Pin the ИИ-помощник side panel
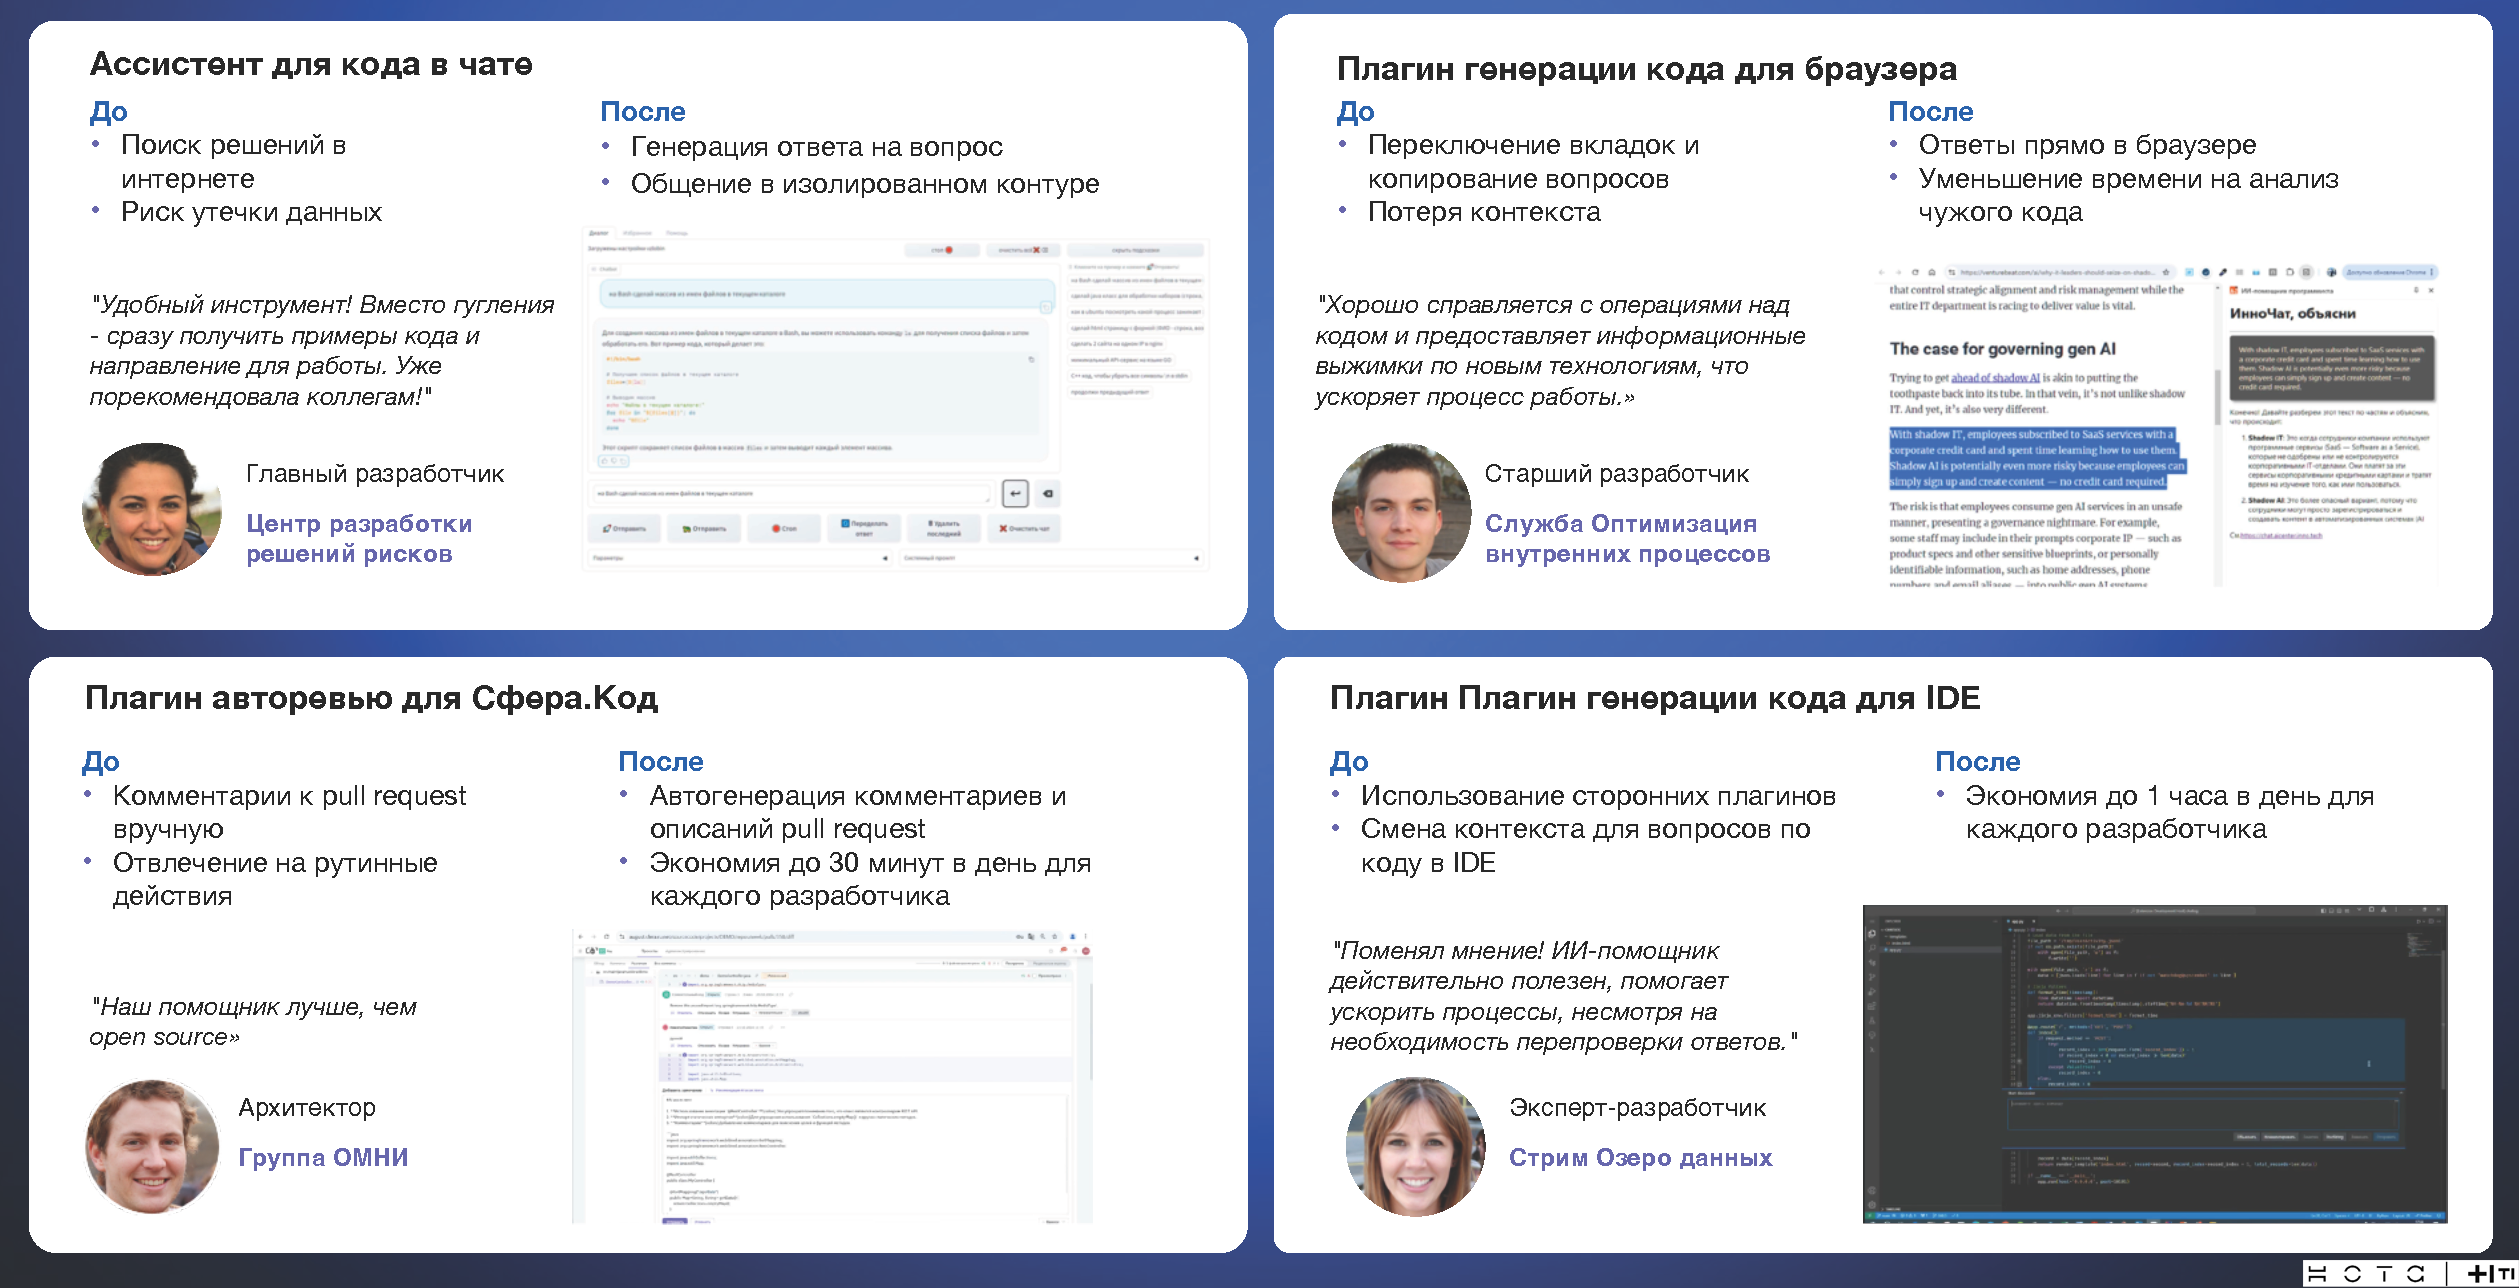Viewport: 2519px width, 1288px height. pyautogui.click(x=2416, y=290)
